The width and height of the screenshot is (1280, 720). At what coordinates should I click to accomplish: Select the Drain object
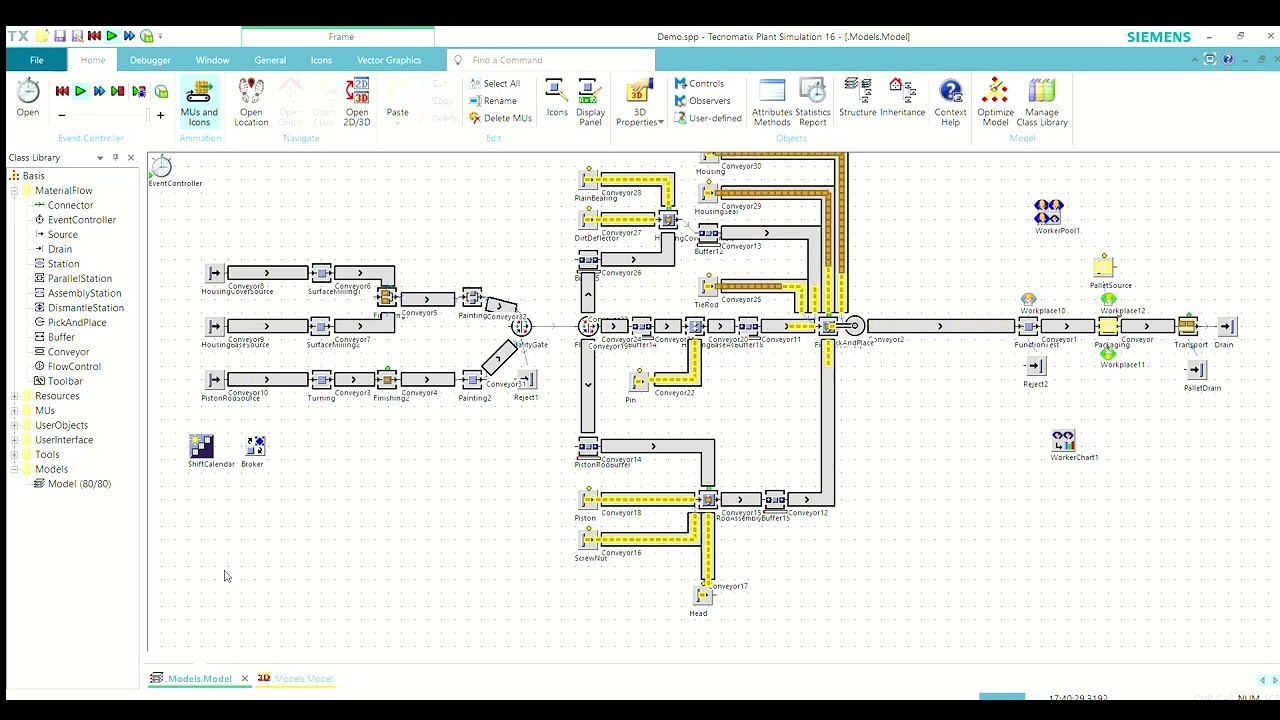point(1227,327)
